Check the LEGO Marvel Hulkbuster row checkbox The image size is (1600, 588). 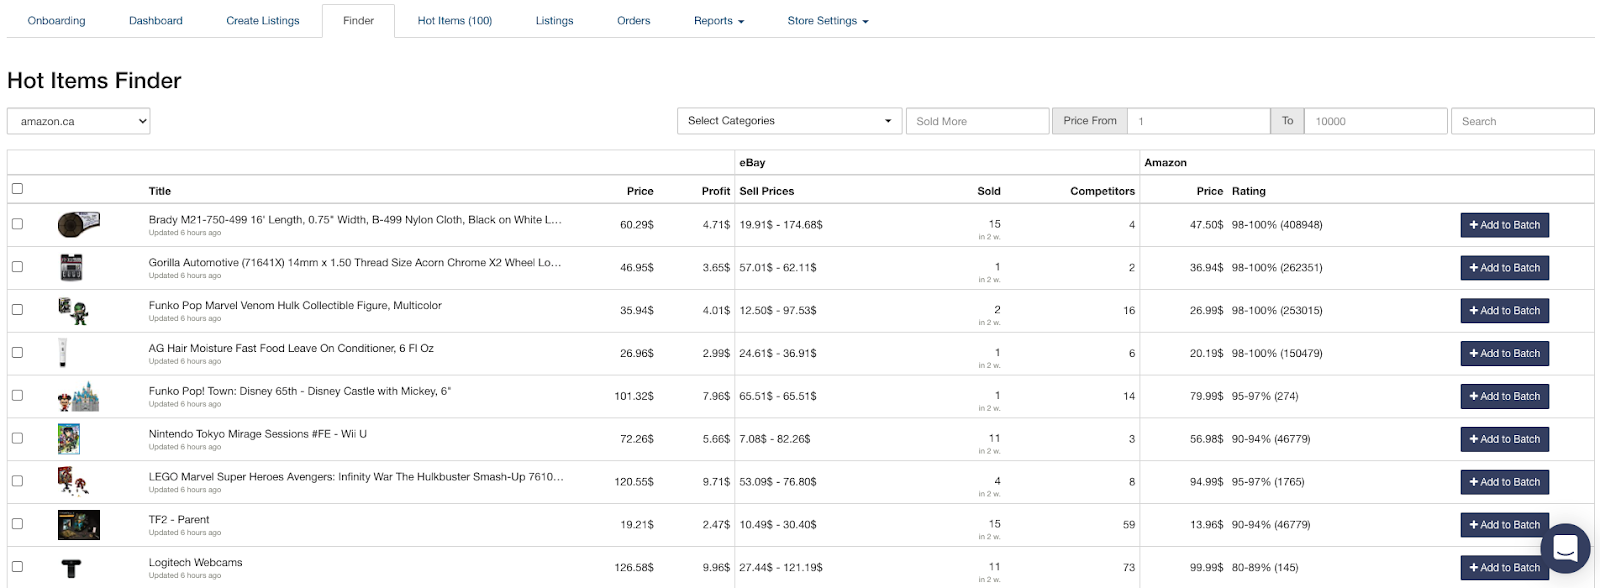click(x=17, y=481)
